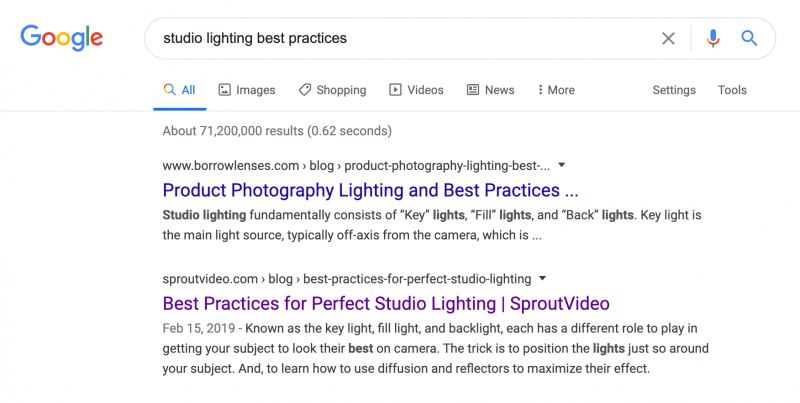800x403 pixels.
Task: Click the About 71,200,000 results text
Action: click(277, 131)
